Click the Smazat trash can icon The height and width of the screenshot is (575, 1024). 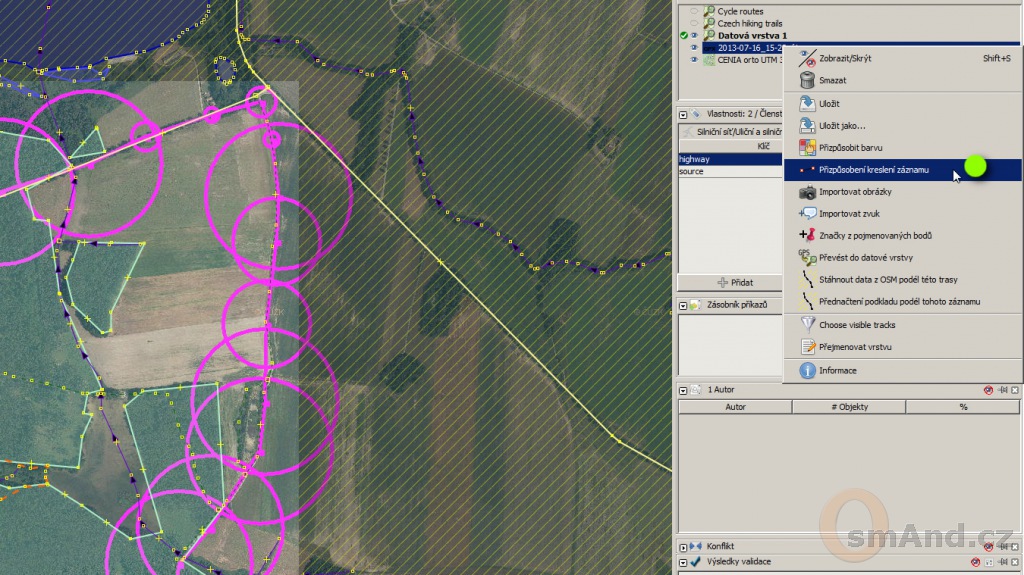click(808, 80)
